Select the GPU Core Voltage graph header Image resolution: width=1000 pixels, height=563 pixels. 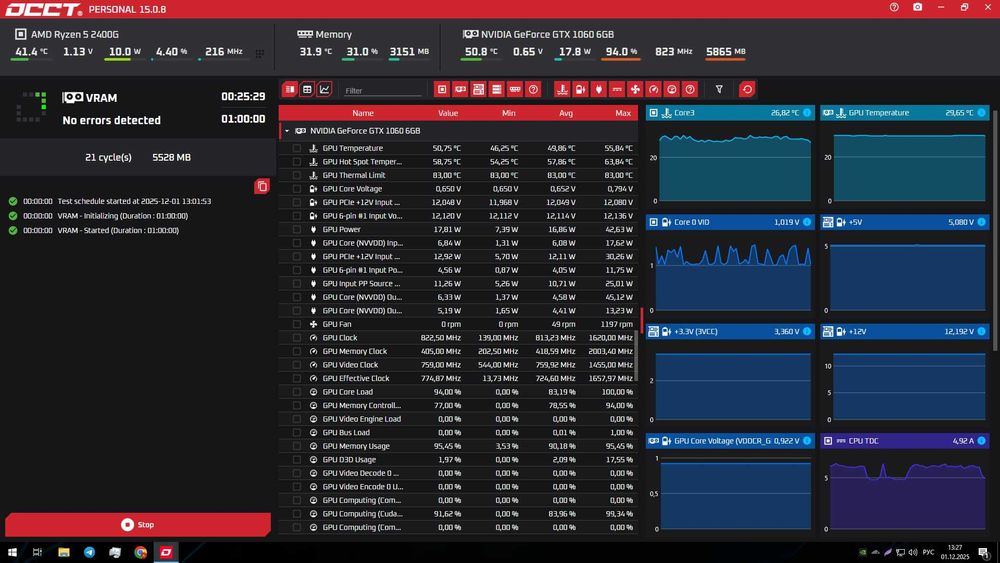(x=730, y=441)
